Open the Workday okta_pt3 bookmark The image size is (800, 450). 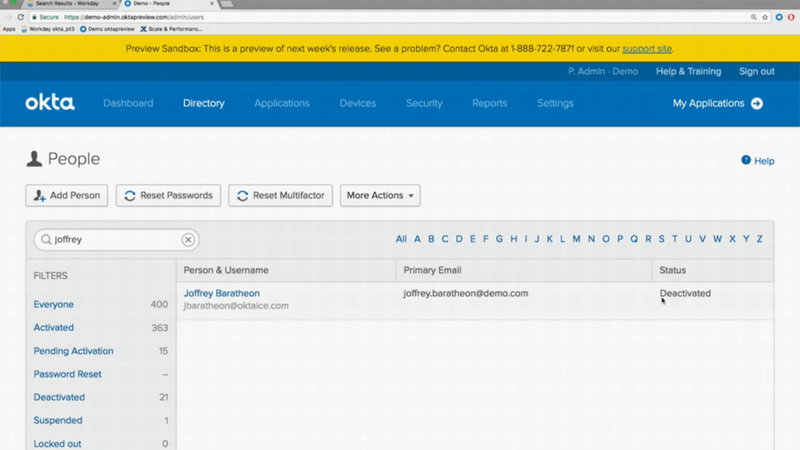click(50, 29)
